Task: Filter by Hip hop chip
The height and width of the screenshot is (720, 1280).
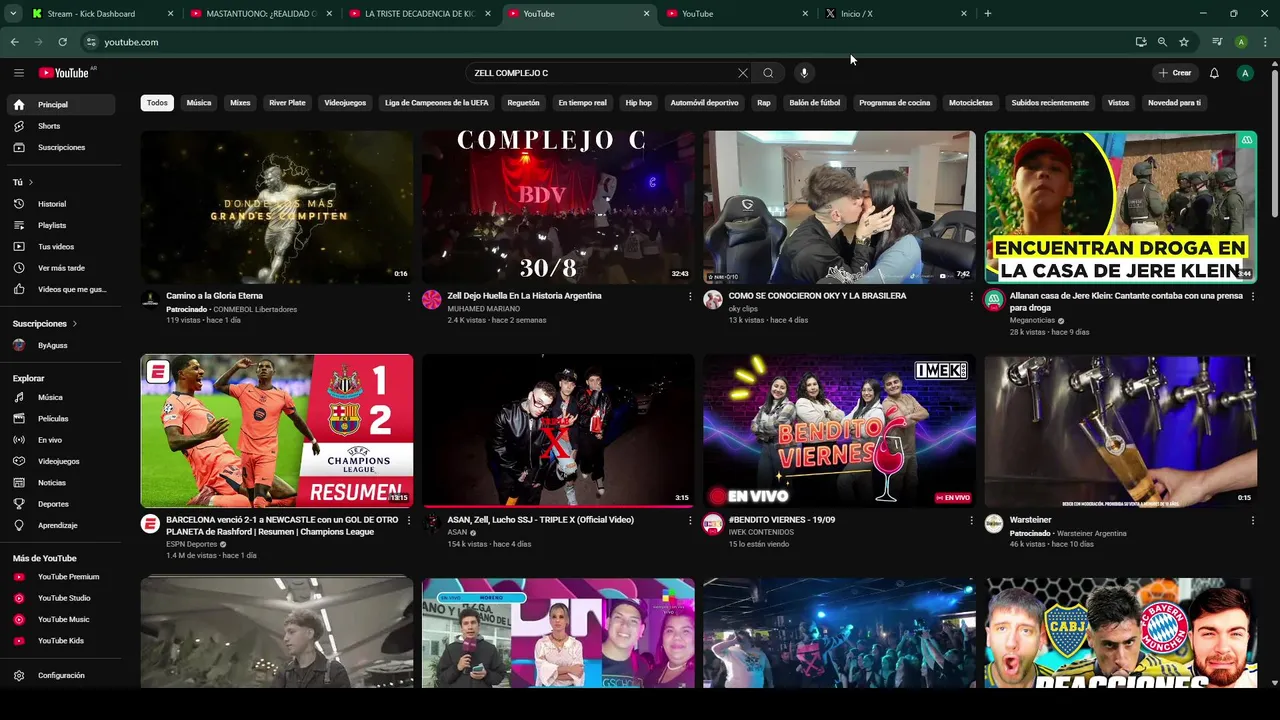Action: pos(638,103)
